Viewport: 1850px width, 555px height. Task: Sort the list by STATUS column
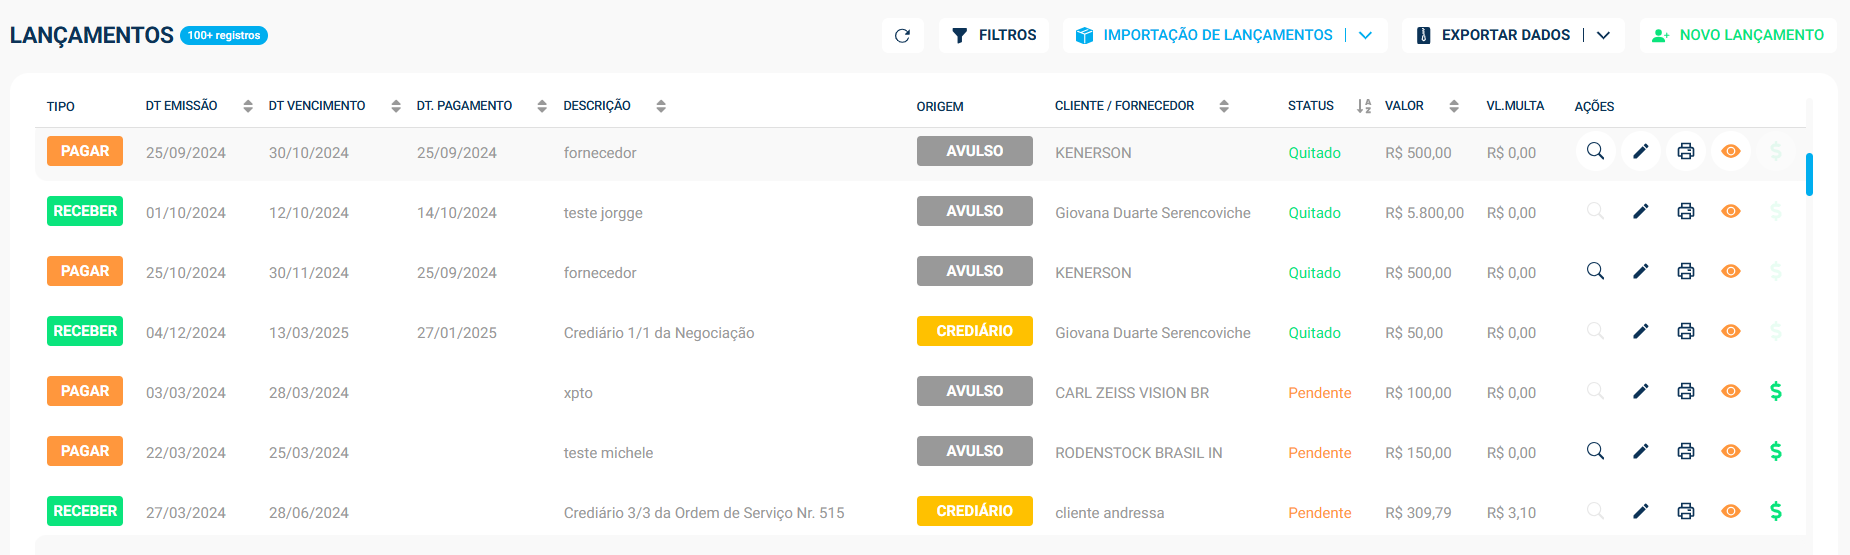1364,106
